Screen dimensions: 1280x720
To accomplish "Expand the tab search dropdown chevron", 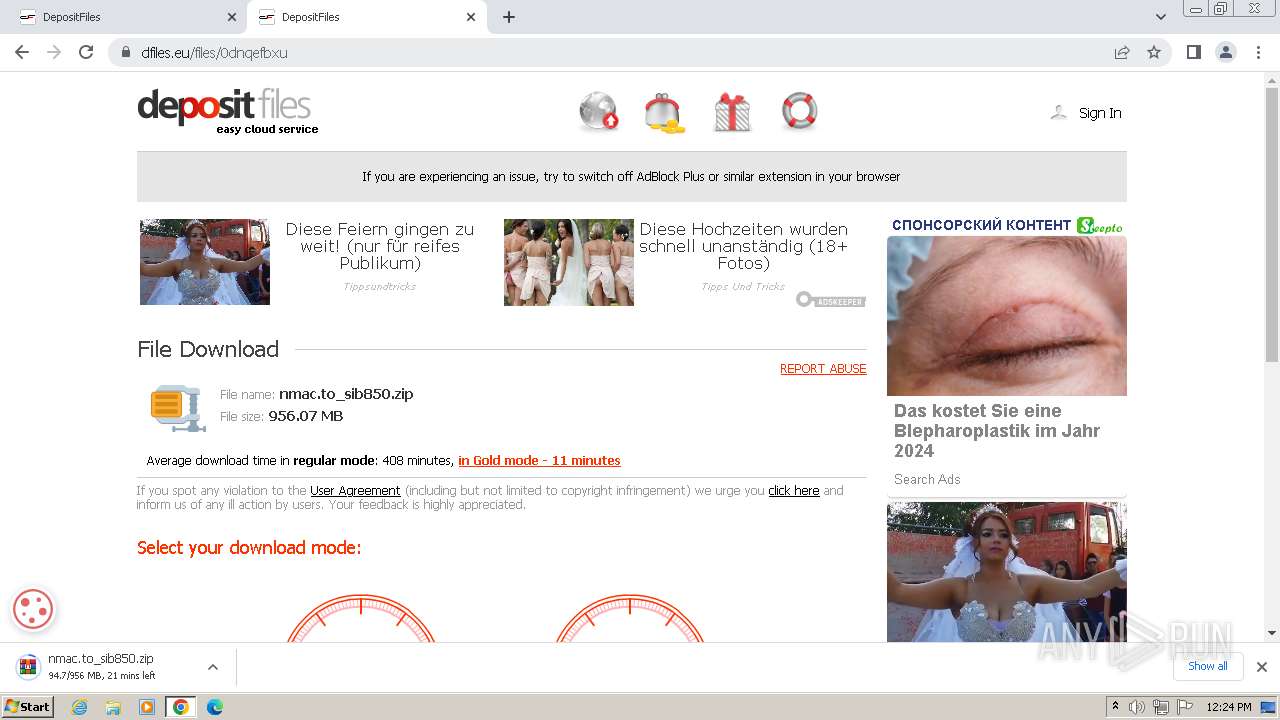I will coord(1160,17).
